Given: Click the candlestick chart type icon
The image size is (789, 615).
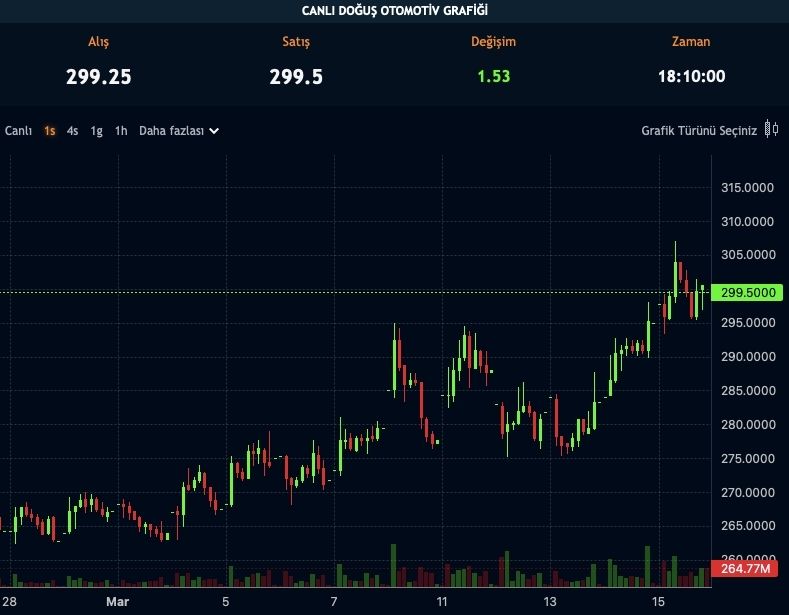Looking at the screenshot, I should 771,129.
